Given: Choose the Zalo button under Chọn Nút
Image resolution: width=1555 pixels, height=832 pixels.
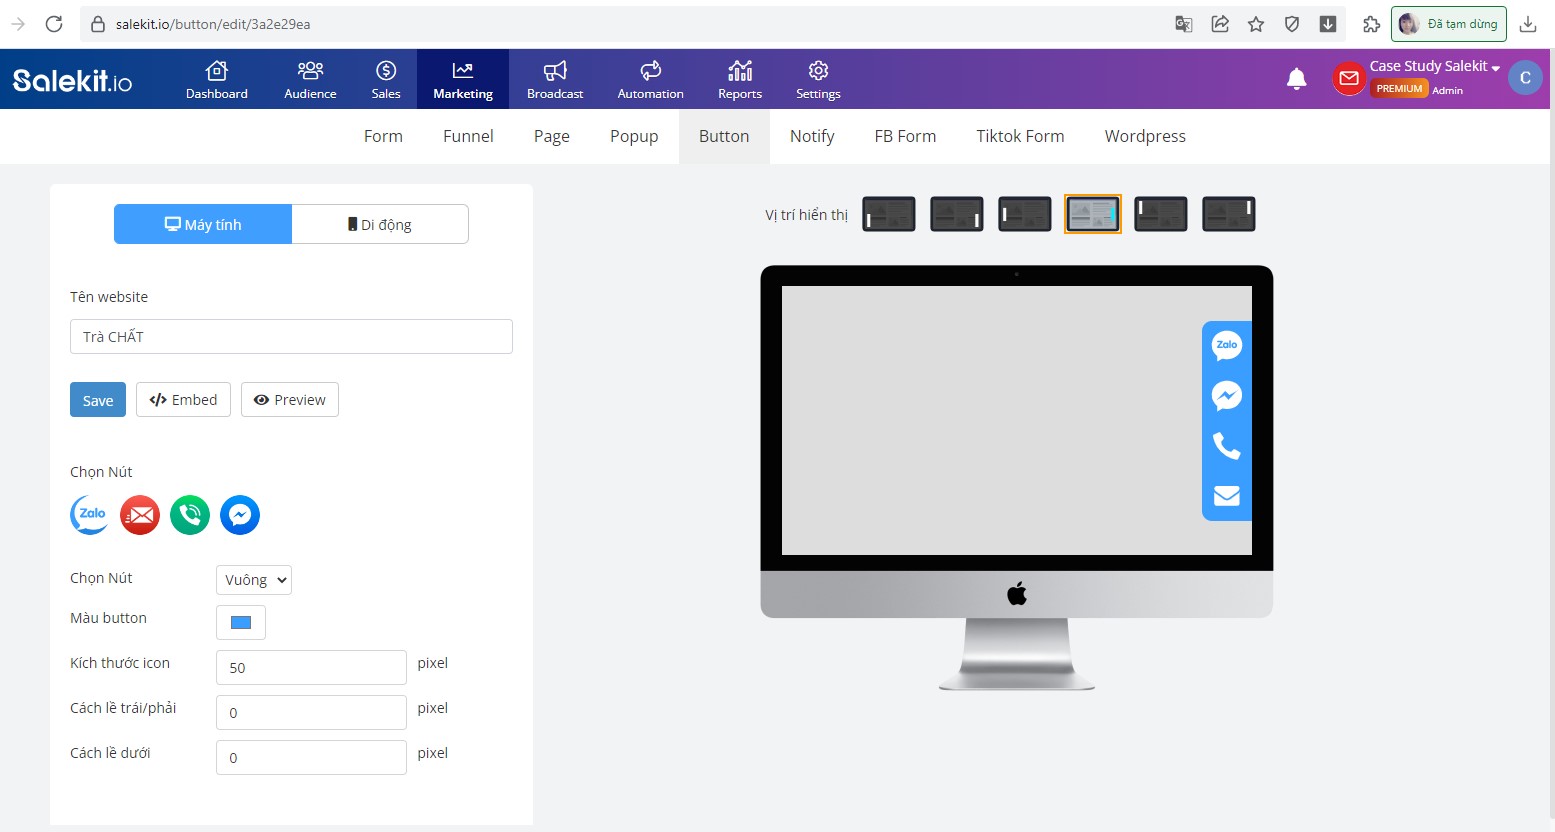Looking at the screenshot, I should [x=90, y=515].
